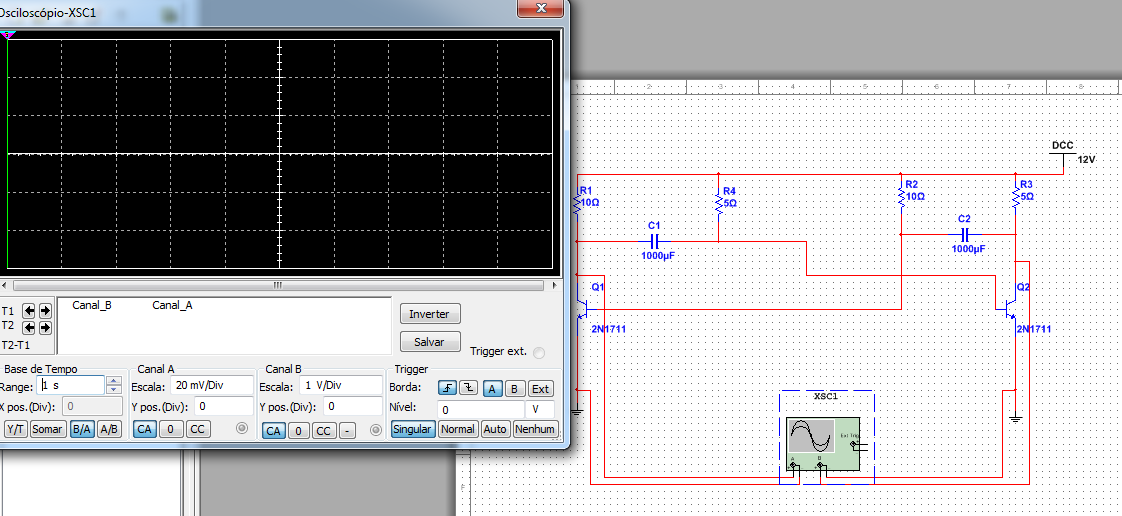The image size is (1122, 516).
Task: Click Canal A Y pos.(Div) field
Action: (223, 407)
